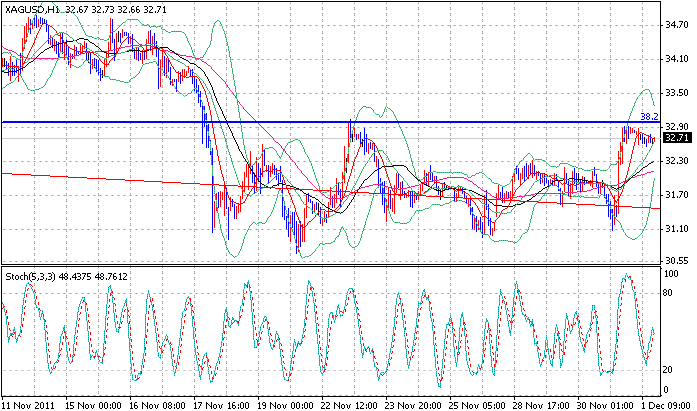Image resolution: width=697 pixels, height=411 pixels.
Task: Click the 30 Nov 01:00 time label
Action: (x=605, y=406)
